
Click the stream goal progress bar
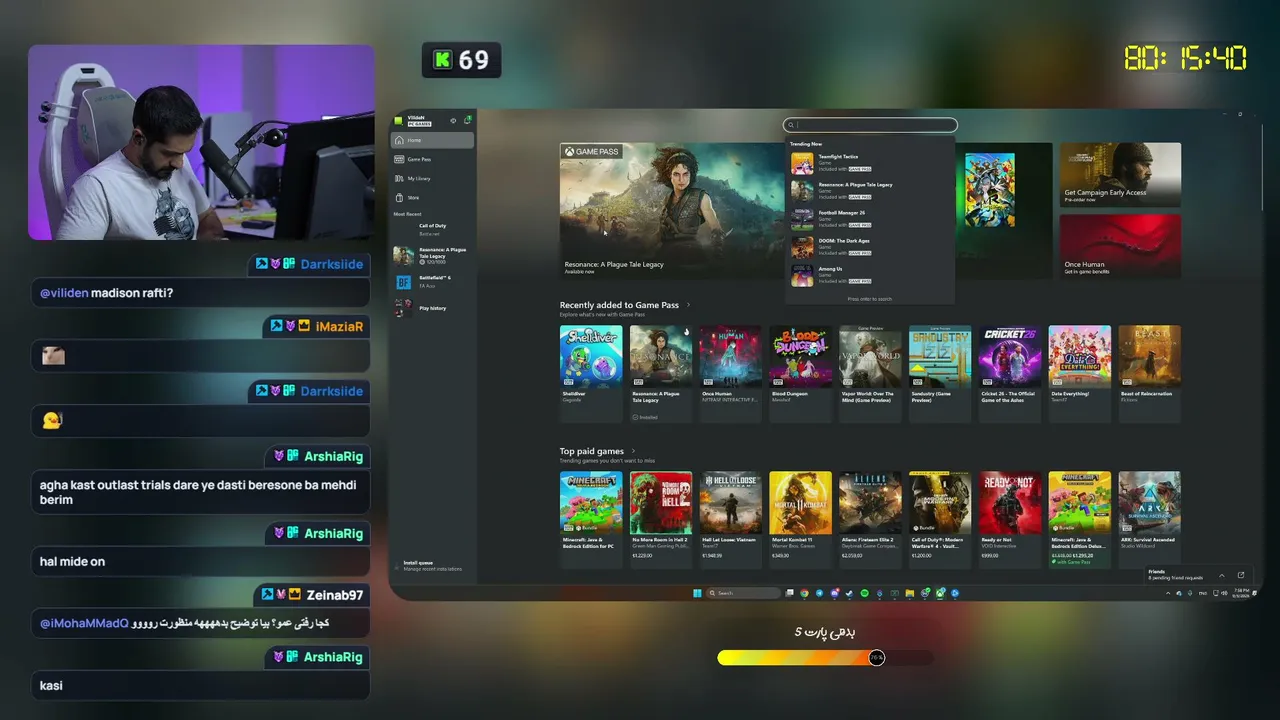[825, 657]
